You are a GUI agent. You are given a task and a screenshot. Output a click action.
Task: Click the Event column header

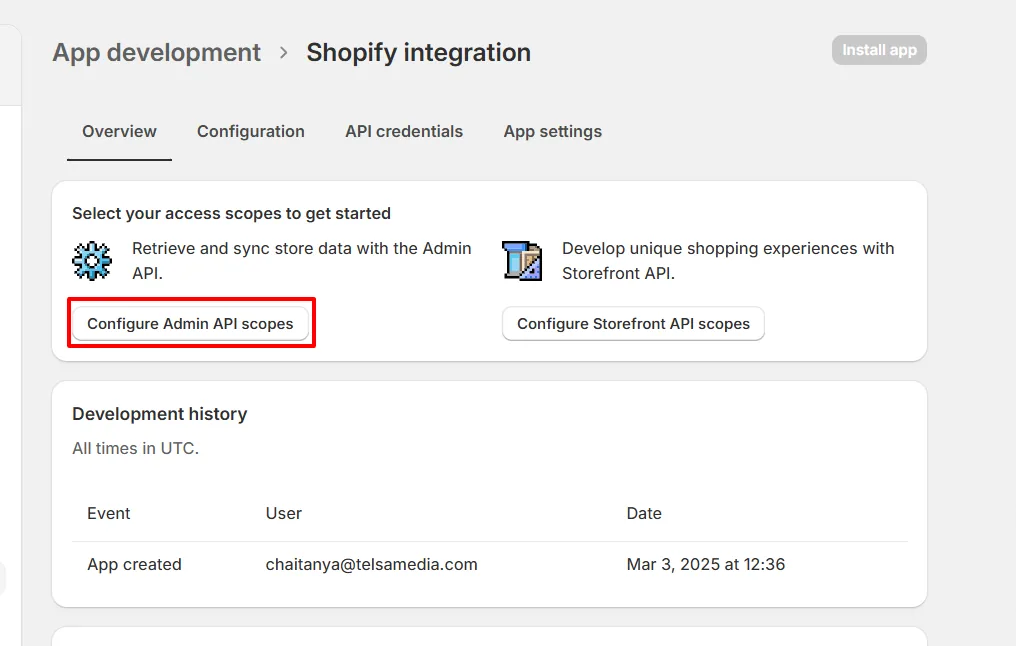tap(109, 513)
